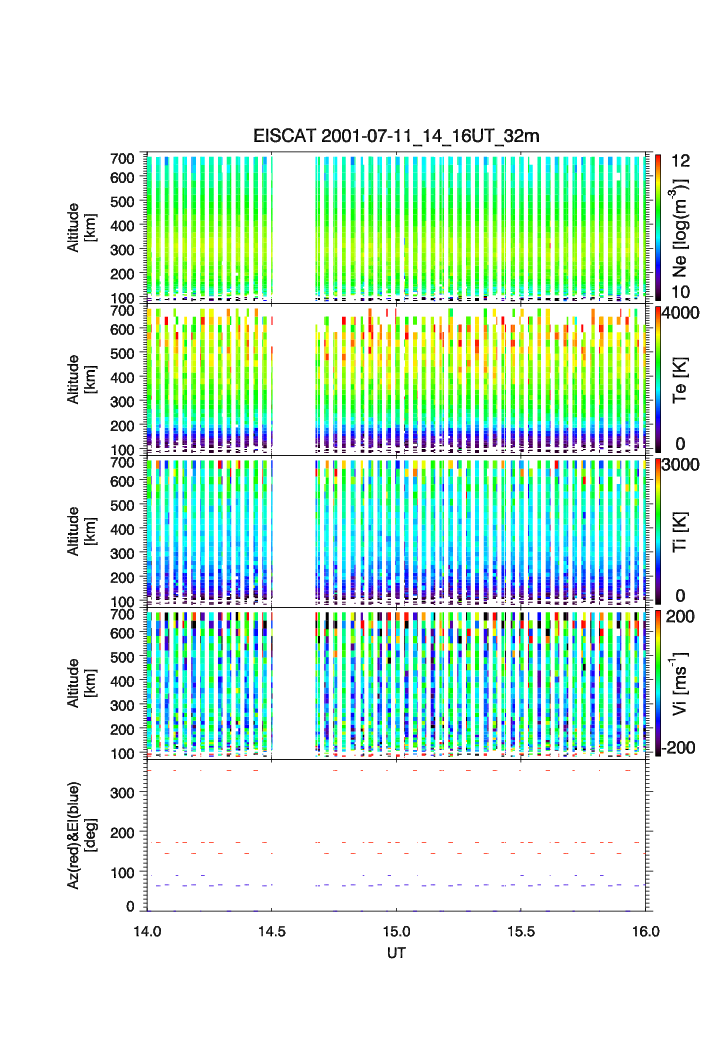Click the 15.0 tick label on UT axis
Screen dimensions: 708x1063
pyautogui.click(x=397, y=930)
